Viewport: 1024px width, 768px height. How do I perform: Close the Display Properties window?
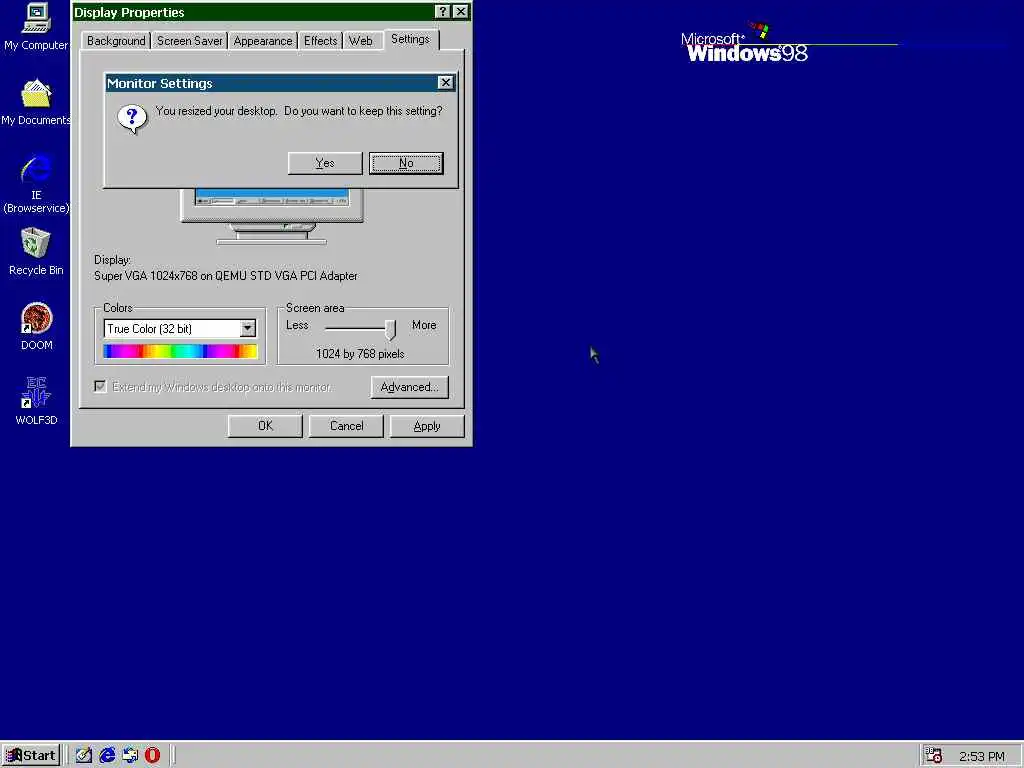click(460, 12)
